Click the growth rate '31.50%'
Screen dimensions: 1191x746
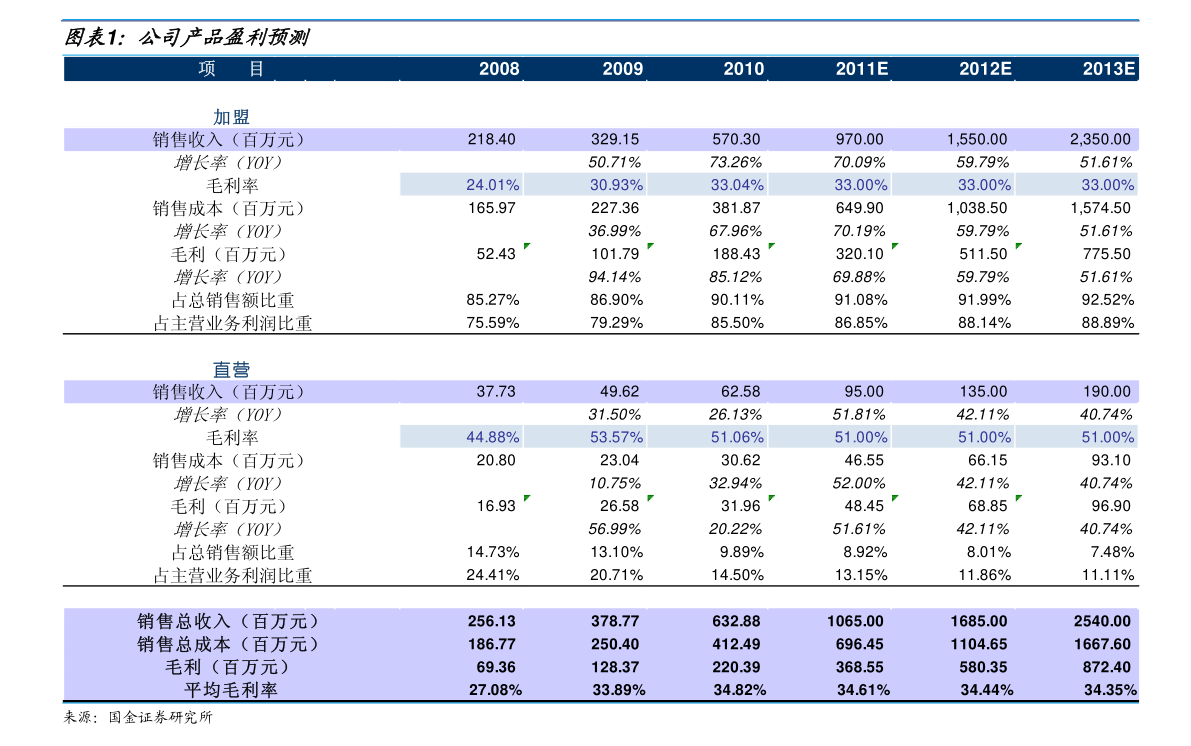pyautogui.click(x=614, y=415)
